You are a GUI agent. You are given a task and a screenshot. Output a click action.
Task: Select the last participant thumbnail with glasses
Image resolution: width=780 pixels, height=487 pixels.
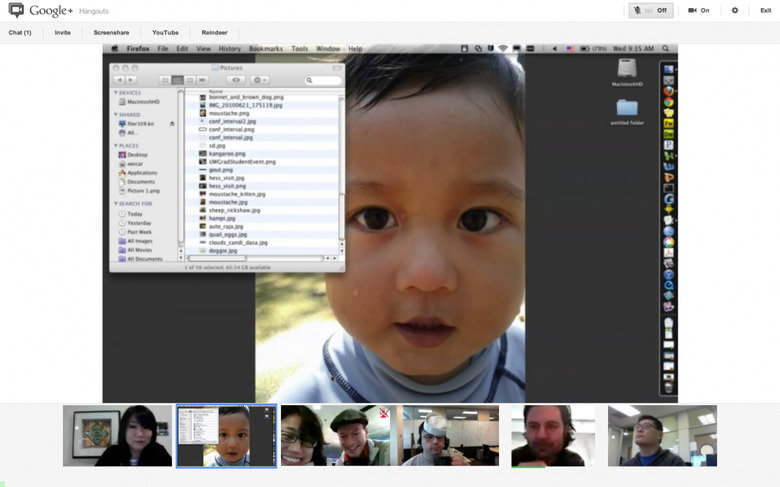point(662,436)
